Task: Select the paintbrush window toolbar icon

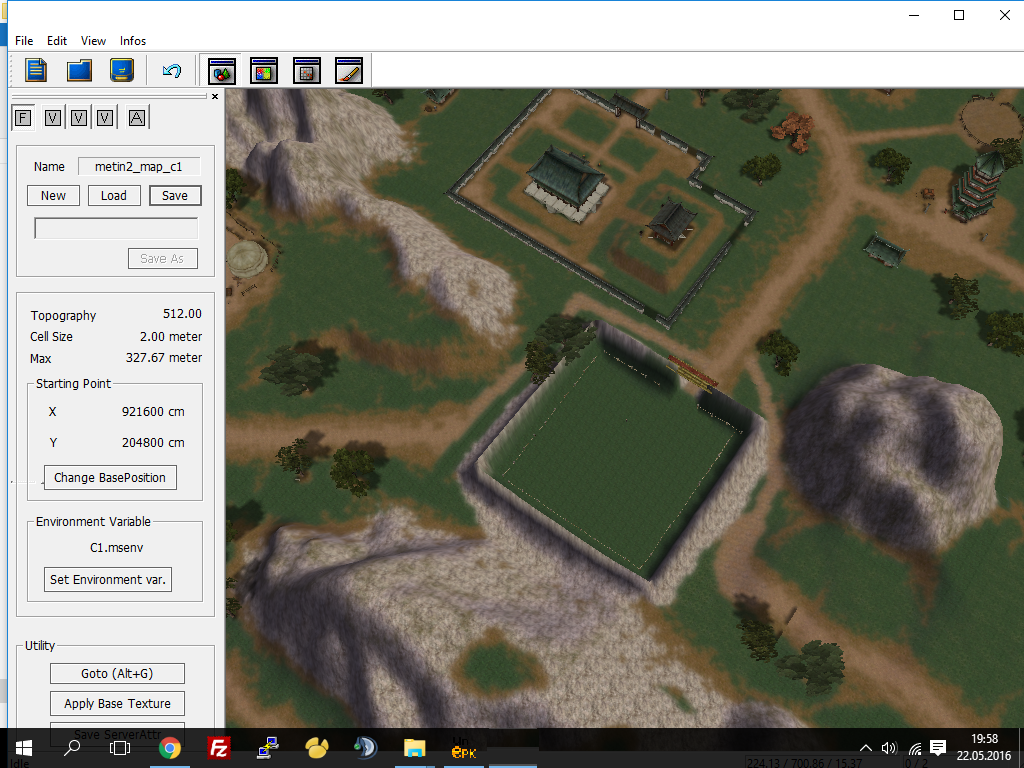Action: [349, 71]
